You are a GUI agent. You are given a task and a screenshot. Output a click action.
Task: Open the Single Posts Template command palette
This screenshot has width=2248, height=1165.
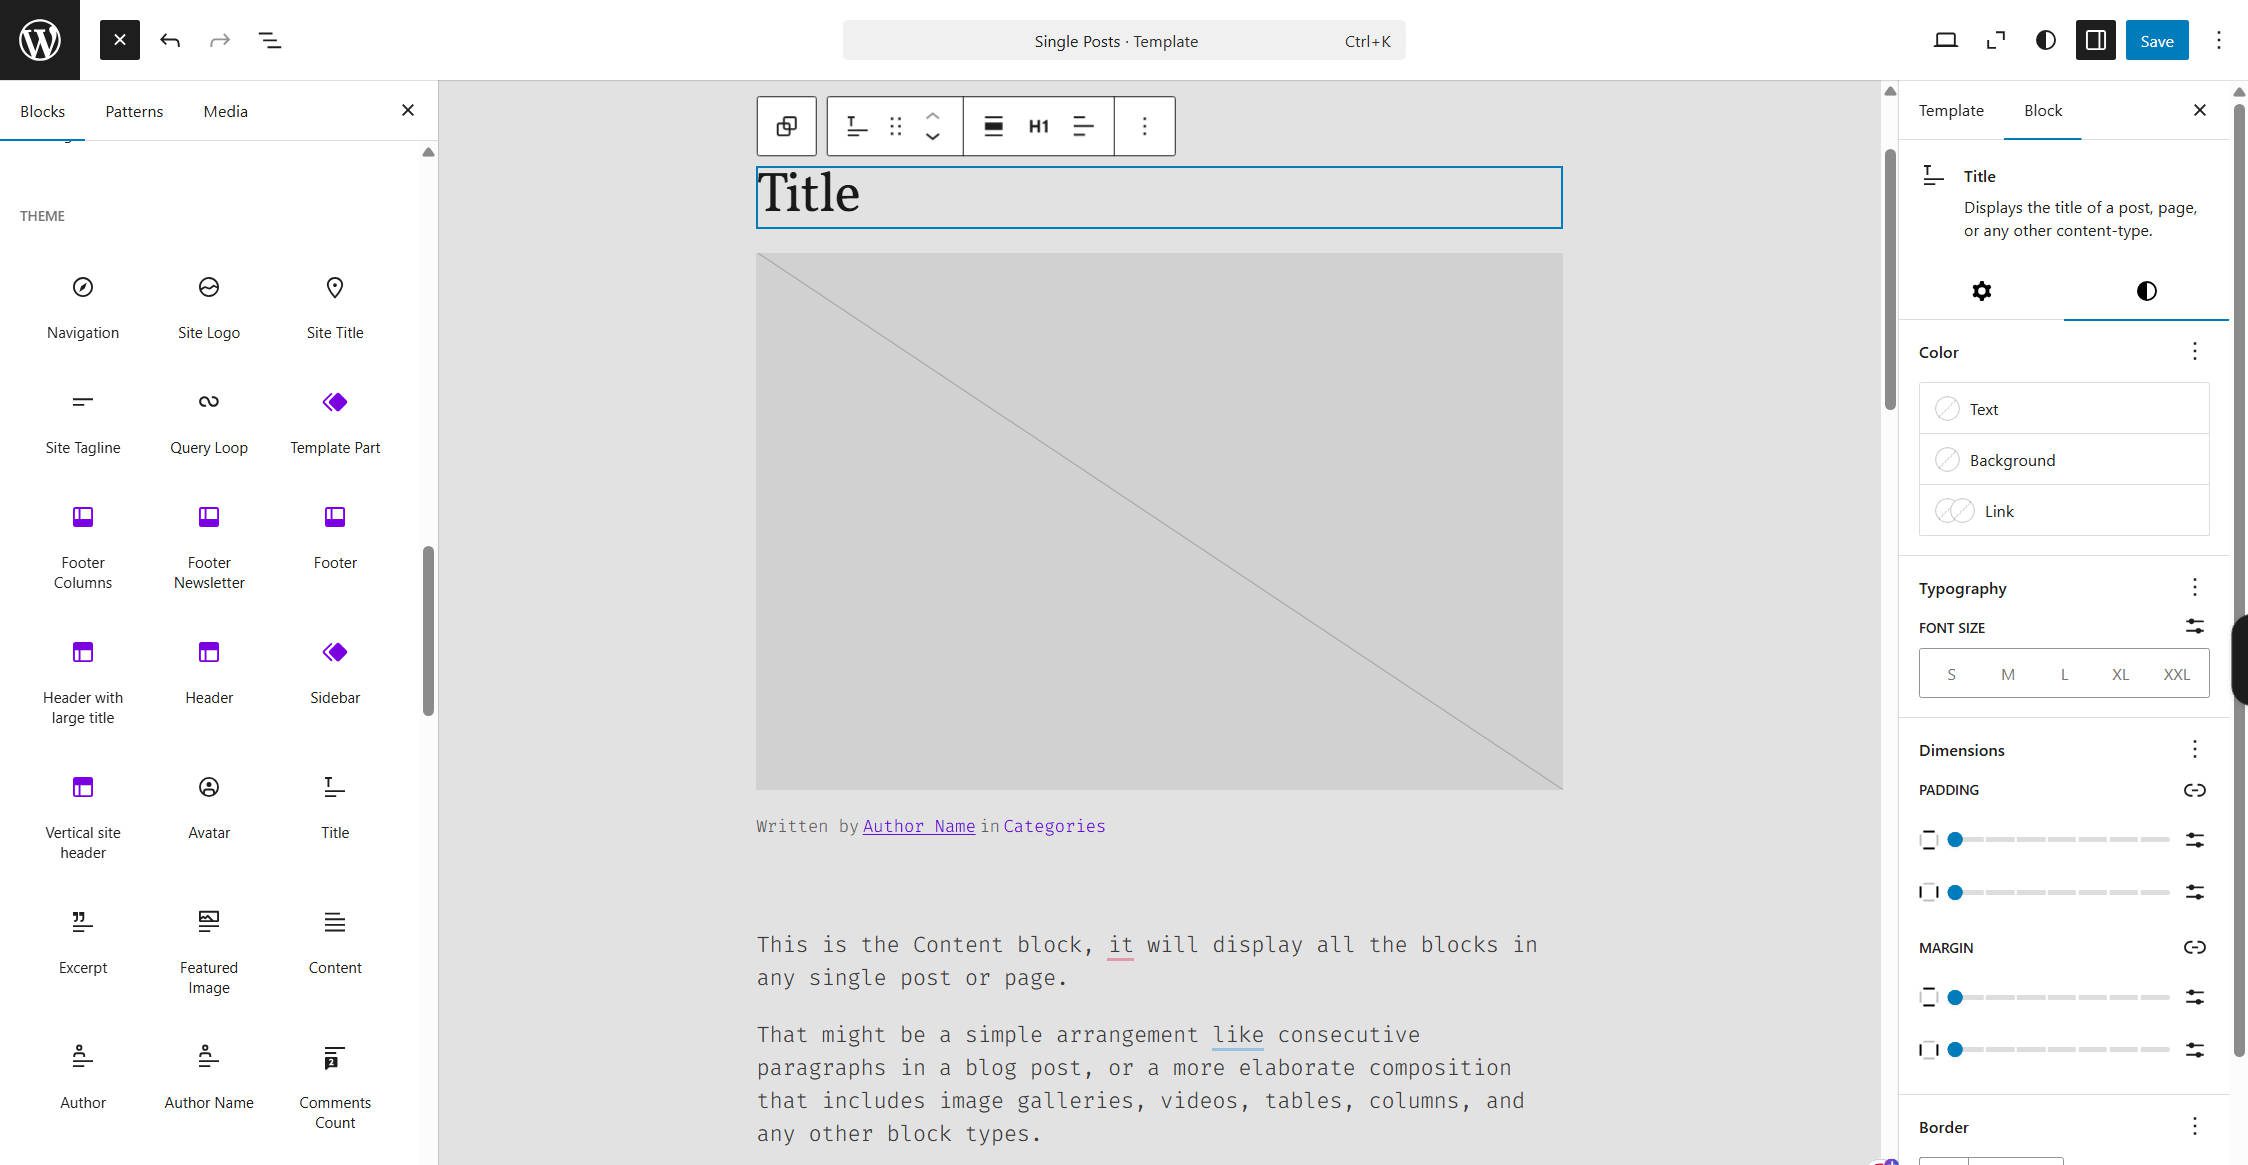click(1124, 41)
